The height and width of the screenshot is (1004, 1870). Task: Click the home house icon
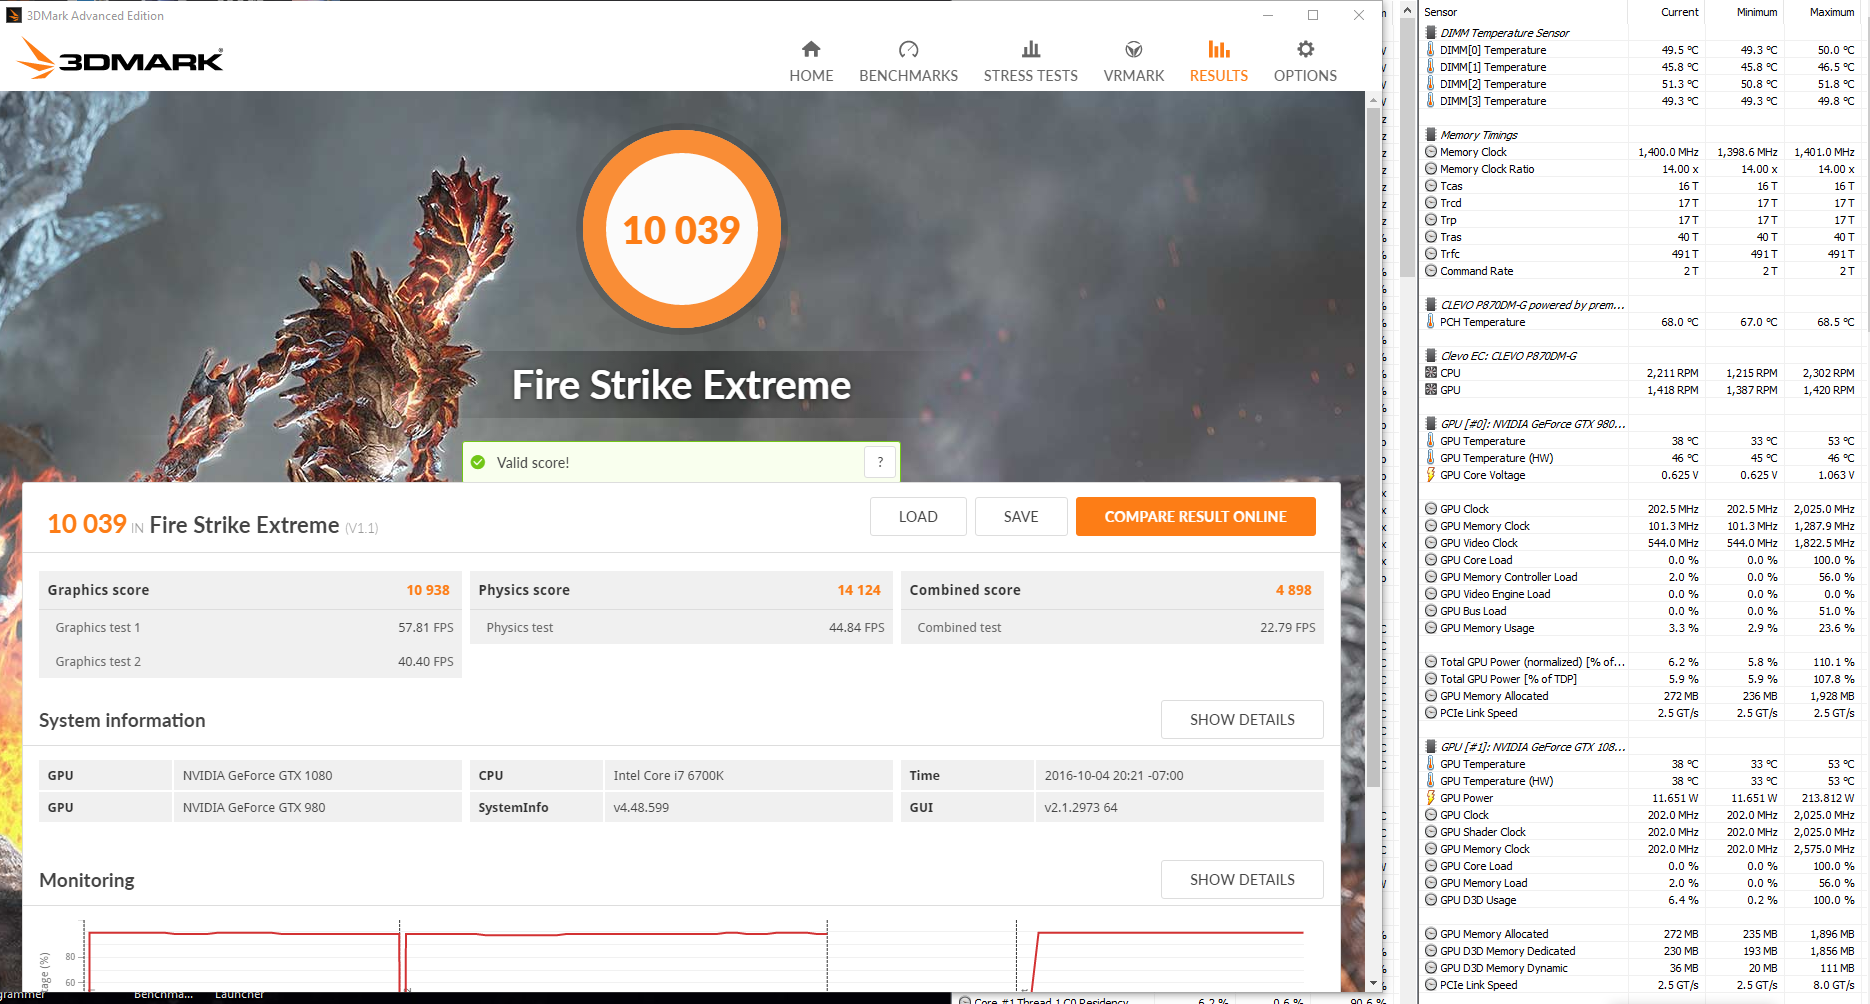pyautogui.click(x=811, y=49)
